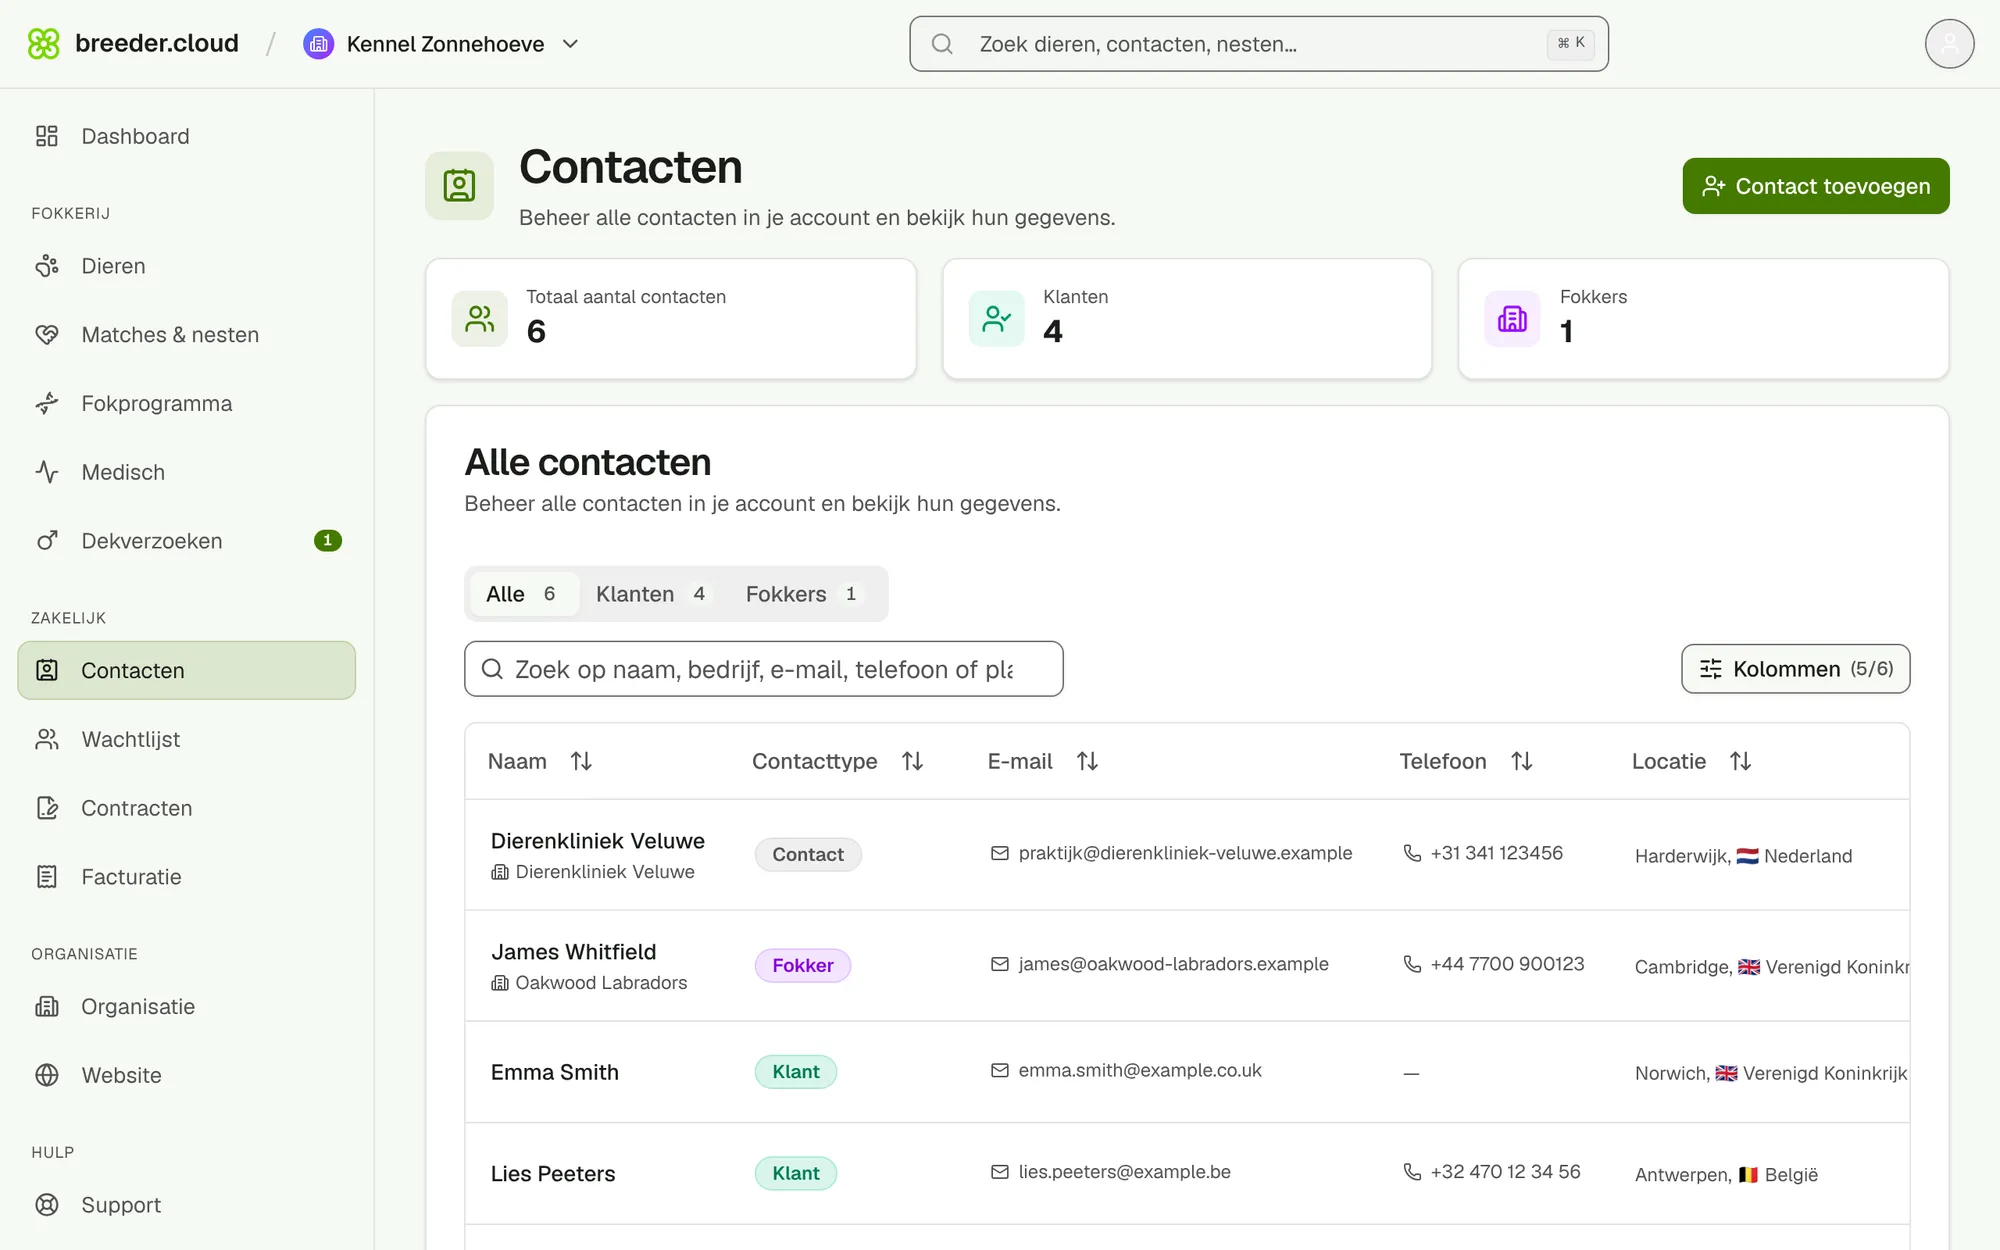Expand the Kennel Zonnehoeve organisation switcher
The image size is (2000, 1250).
pyautogui.click(x=441, y=44)
